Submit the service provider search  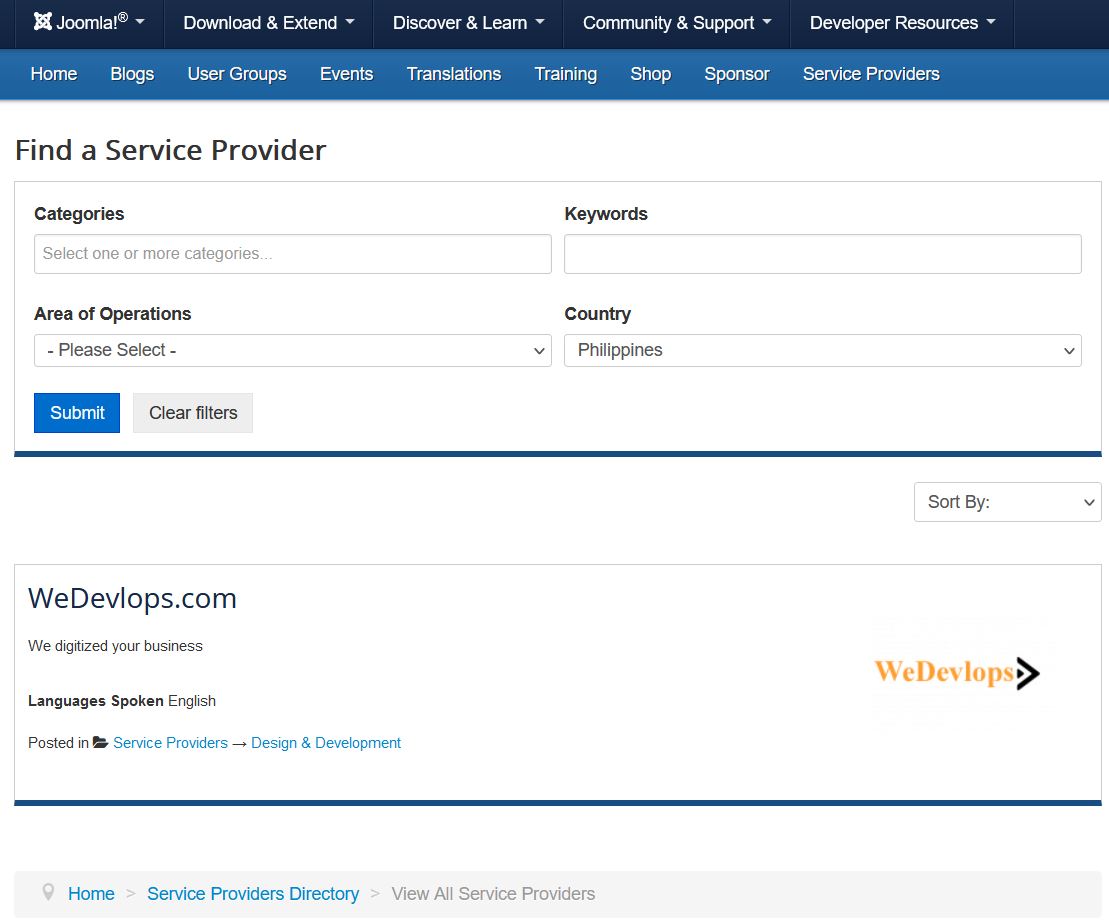[77, 412]
